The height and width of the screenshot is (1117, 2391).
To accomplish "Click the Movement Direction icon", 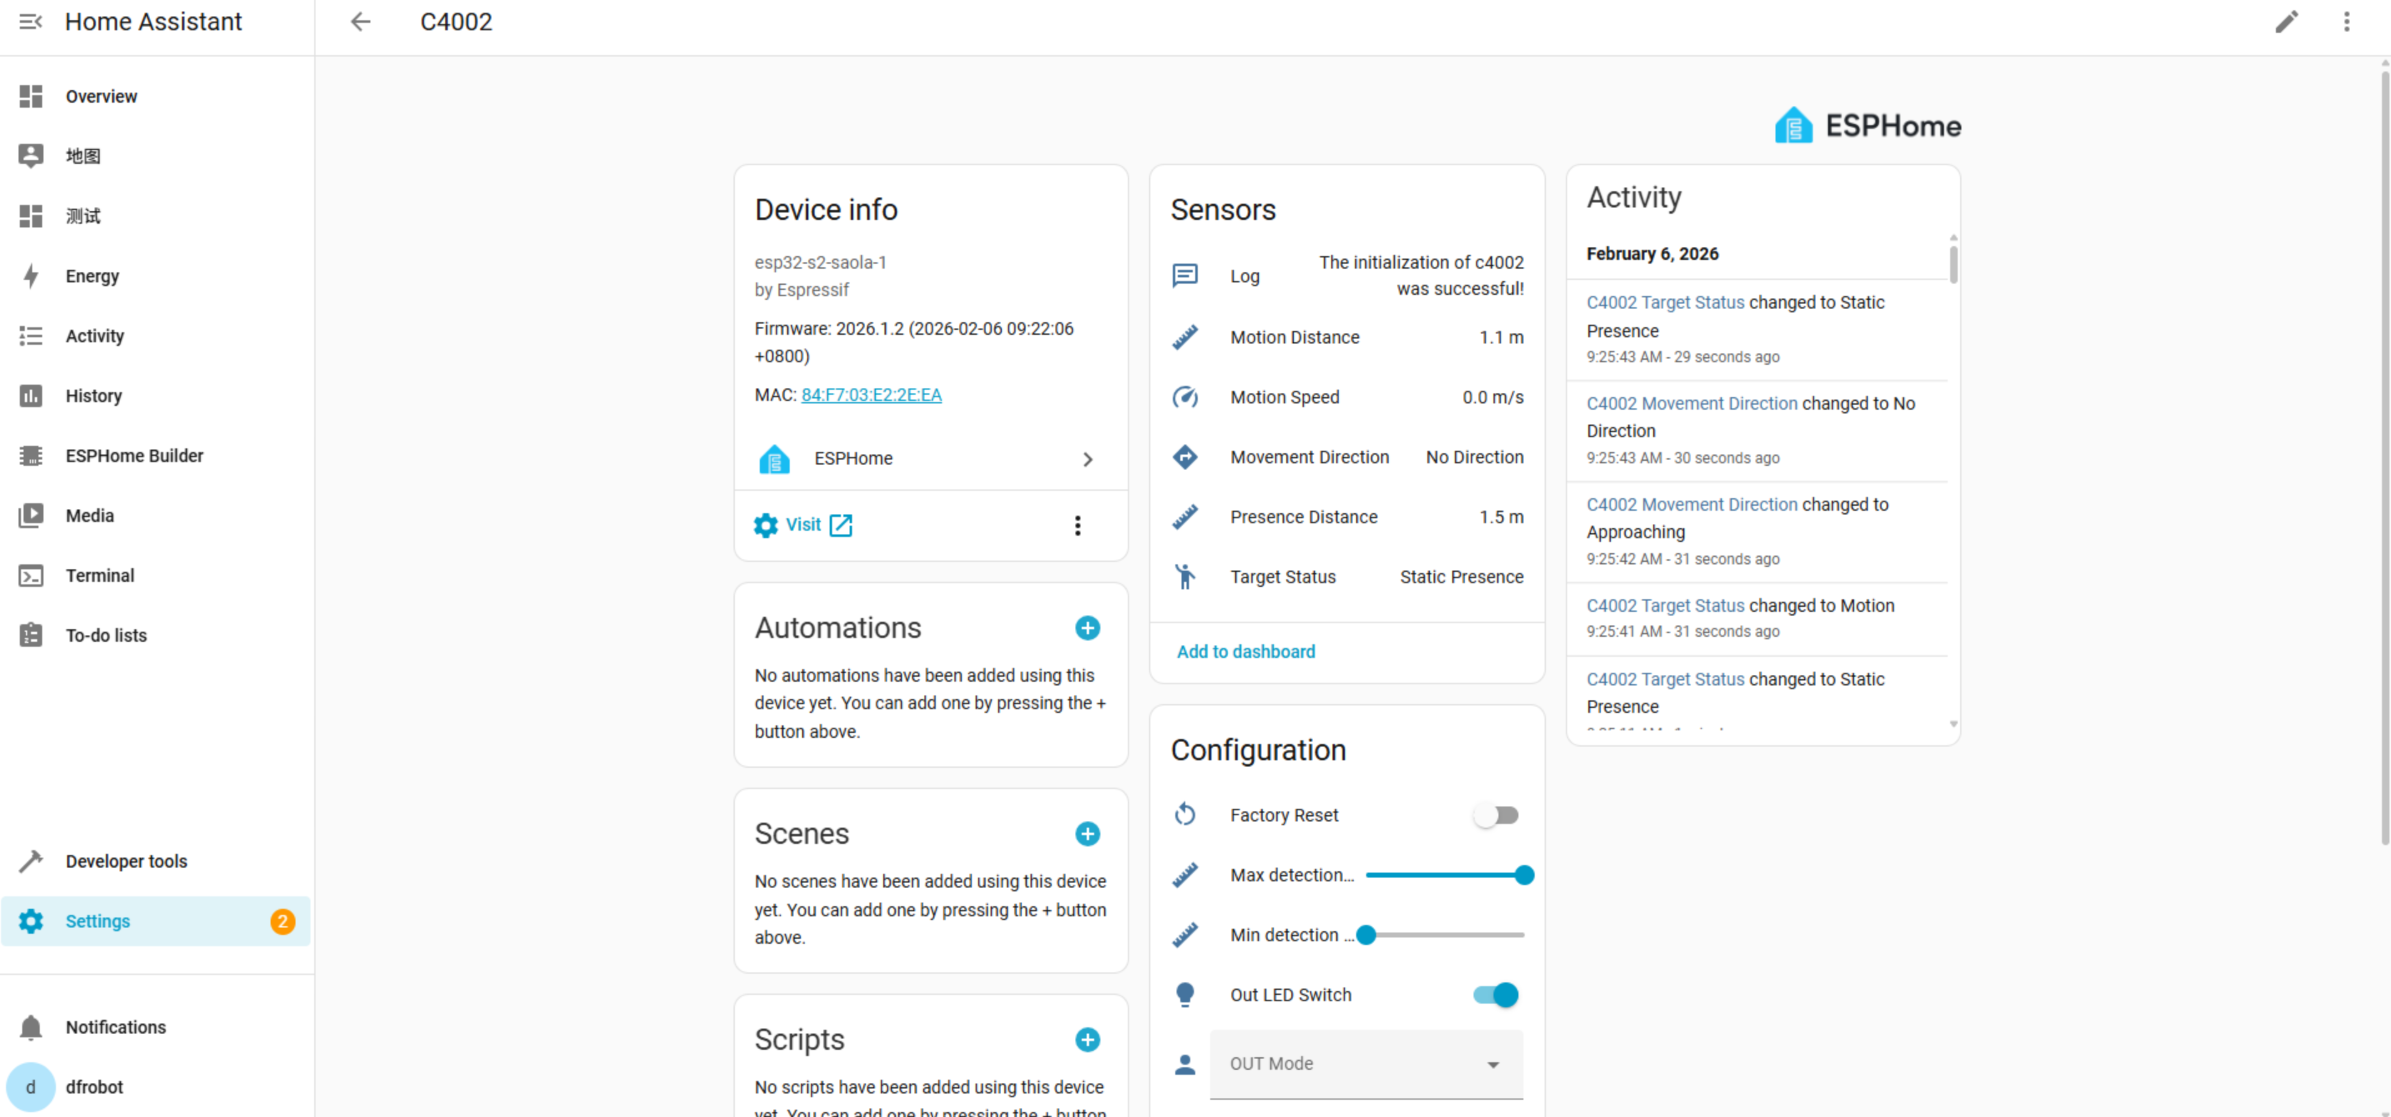I will (x=1185, y=457).
